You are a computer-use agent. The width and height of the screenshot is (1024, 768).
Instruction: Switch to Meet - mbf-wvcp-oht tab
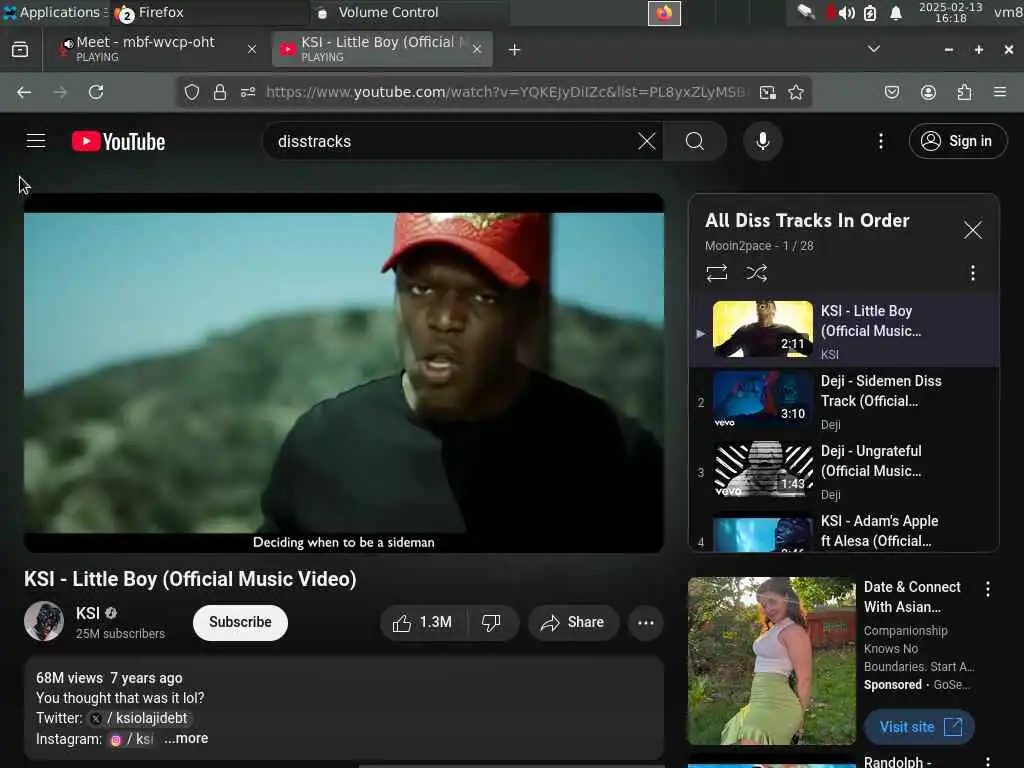point(155,49)
